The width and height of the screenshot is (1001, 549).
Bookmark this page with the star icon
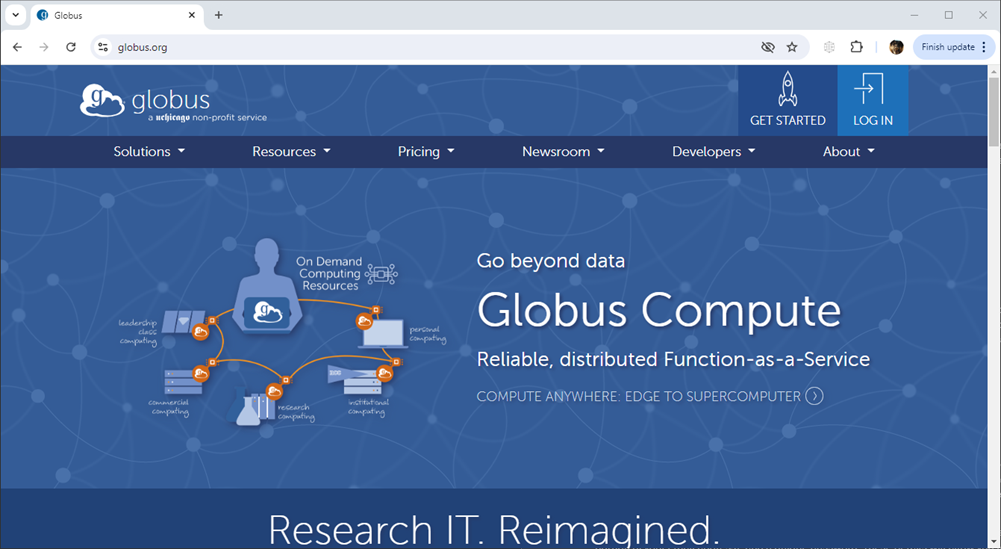[792, 47]
